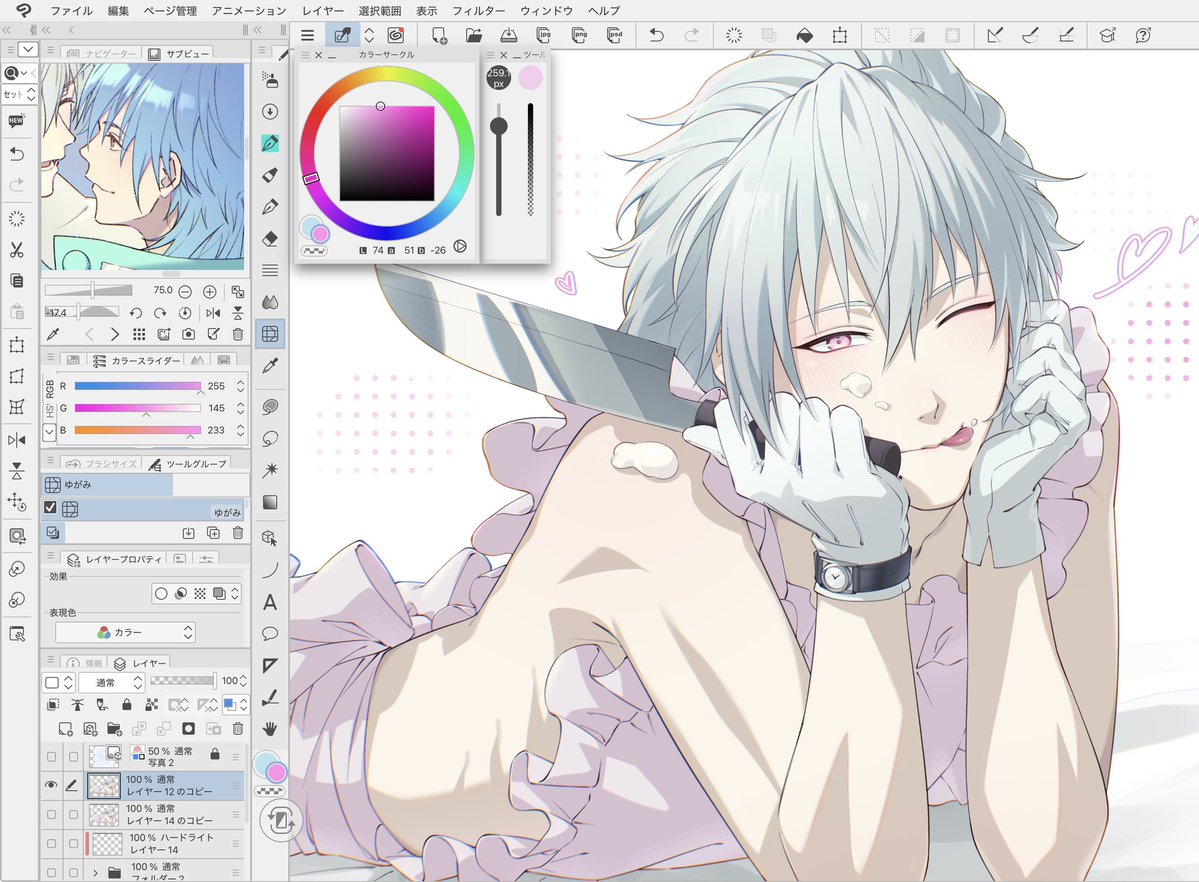
Task: Select the ゆがみ tool group entry
Action: [107, 484]
